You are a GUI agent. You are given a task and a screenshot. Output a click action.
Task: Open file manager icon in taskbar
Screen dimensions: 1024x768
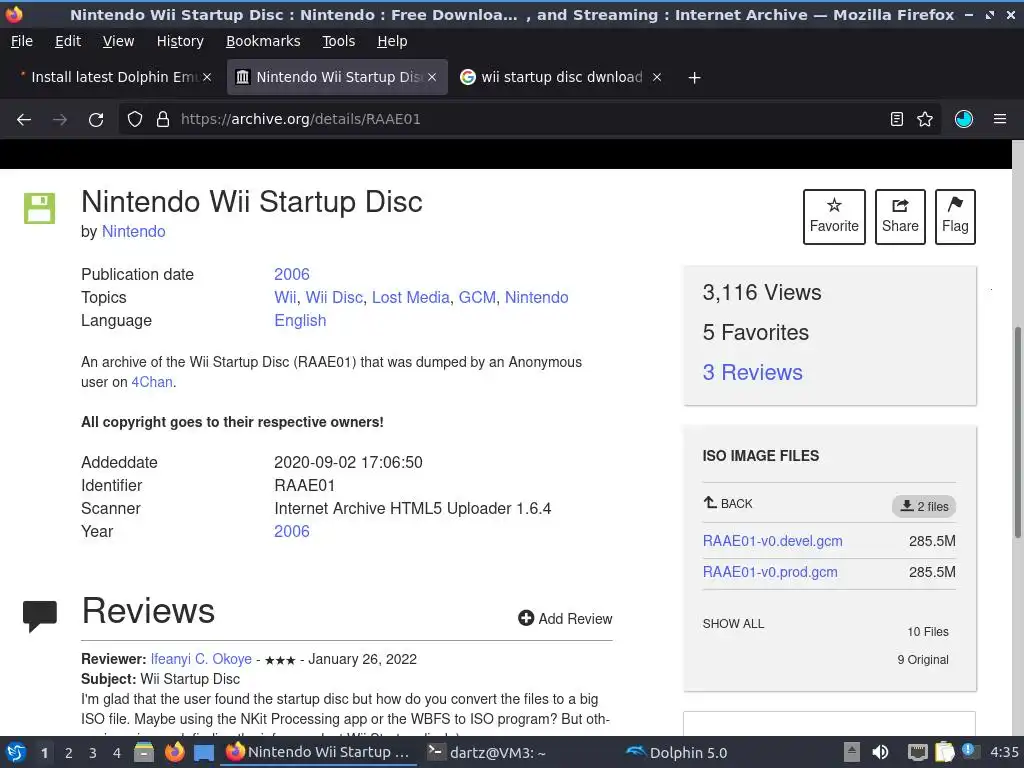pyautogui.click(x=144, y=752)
